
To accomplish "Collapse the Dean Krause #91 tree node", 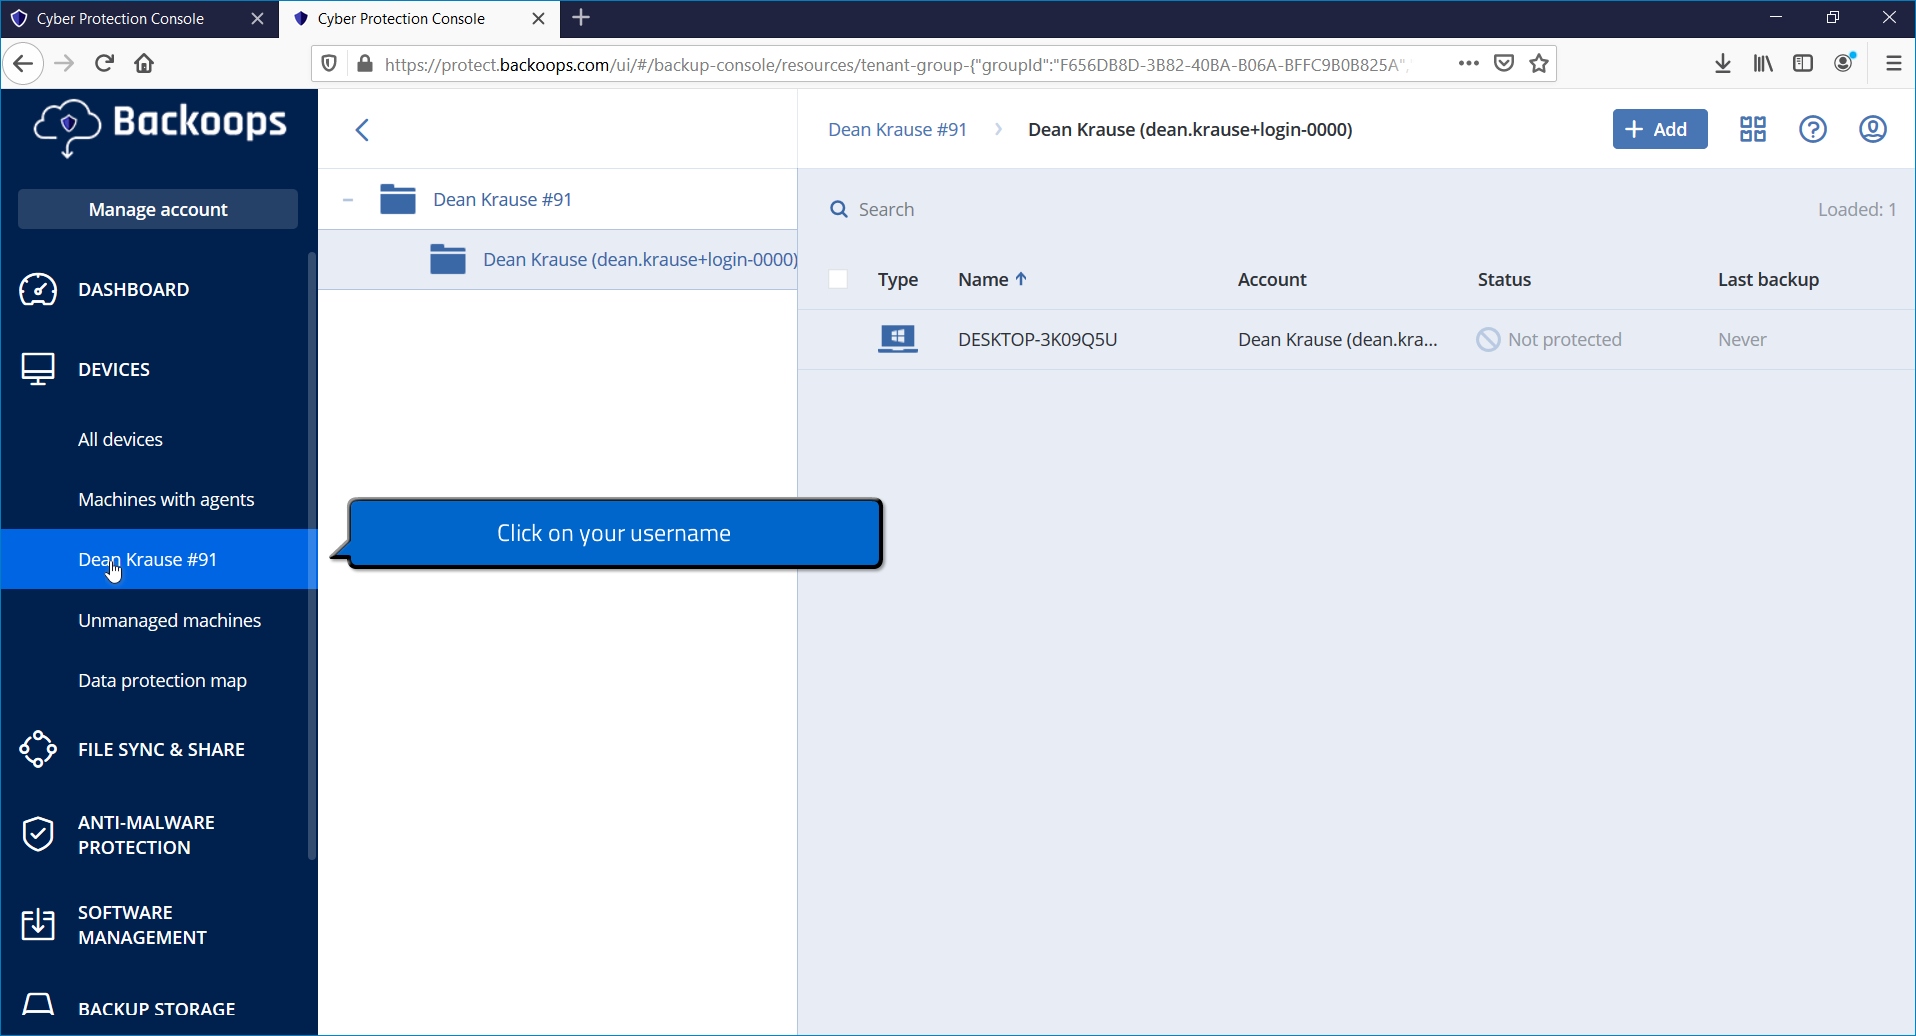I will pos(348,200).
